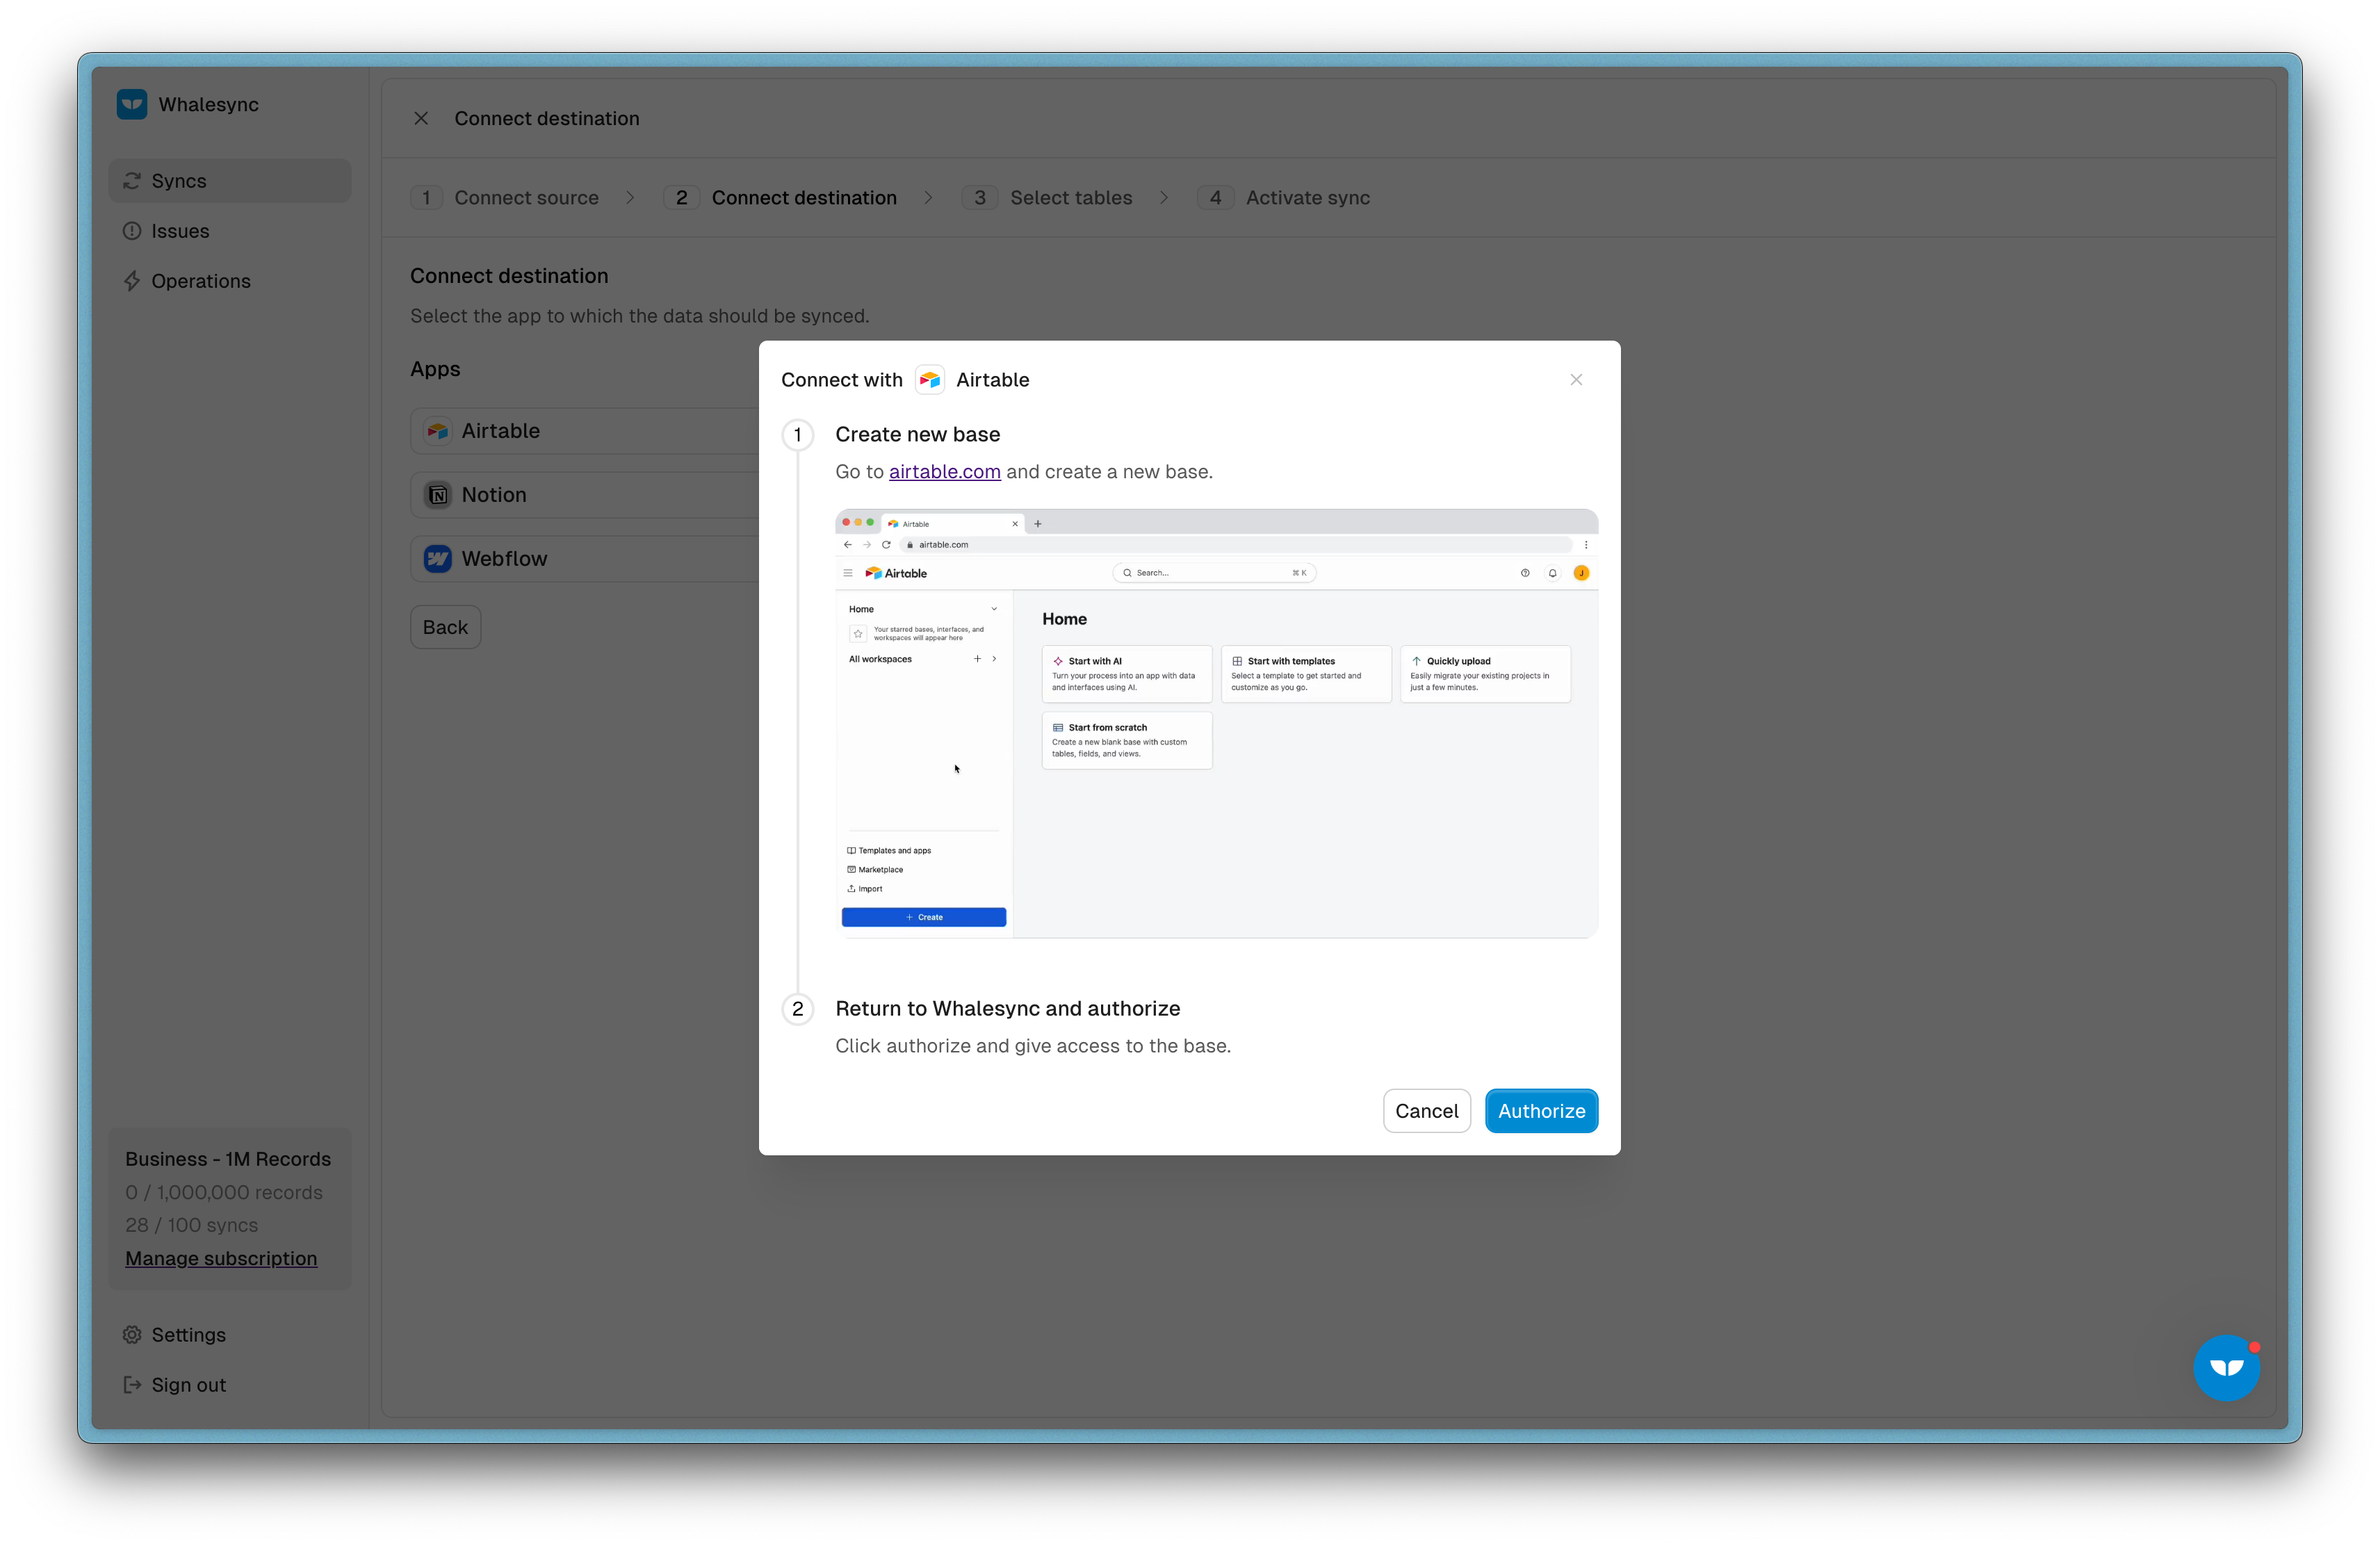
Task: Click the Settings gear icon
Action: coord(132,1335)
